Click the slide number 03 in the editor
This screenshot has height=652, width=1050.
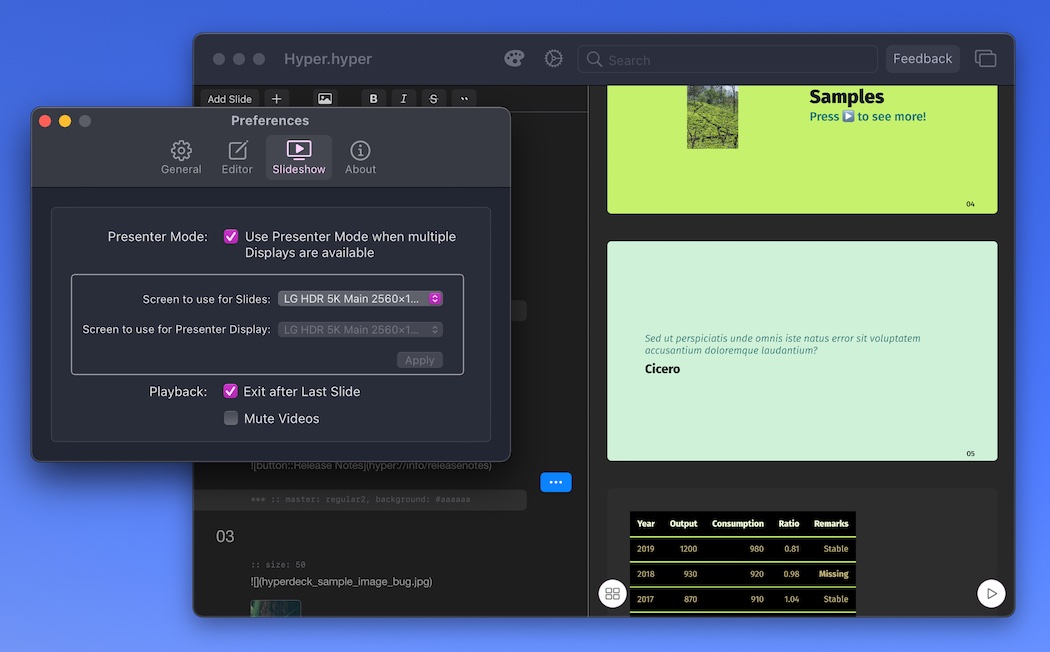225,536
